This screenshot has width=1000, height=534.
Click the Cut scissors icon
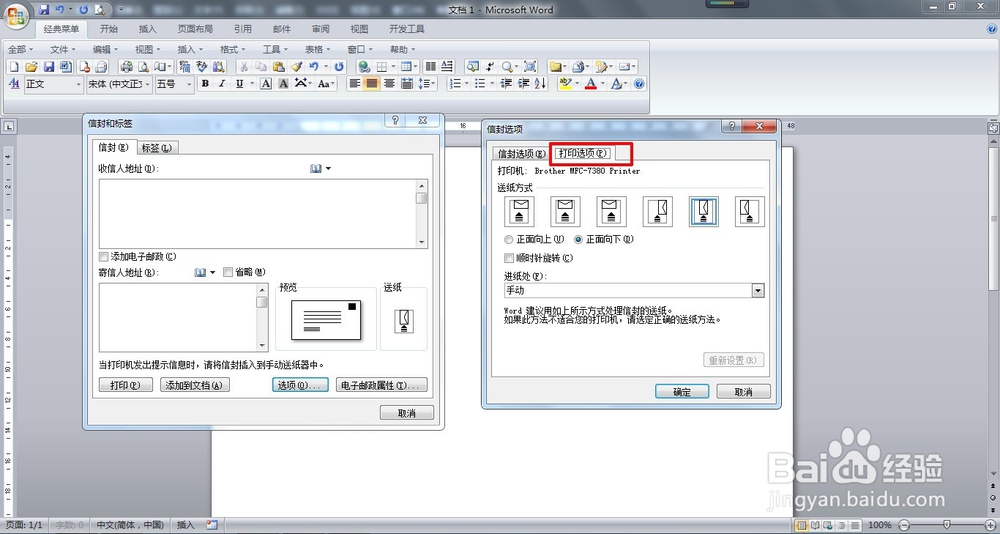(244, 66)
